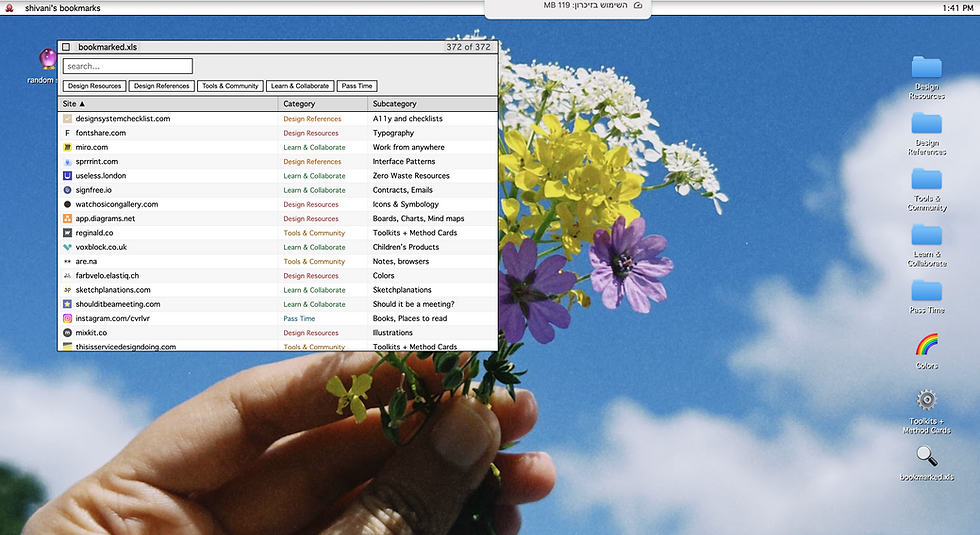Click the voxblock.co.uk favicon
The width and height of the screenshot is (980, 535).
(68, 247)
